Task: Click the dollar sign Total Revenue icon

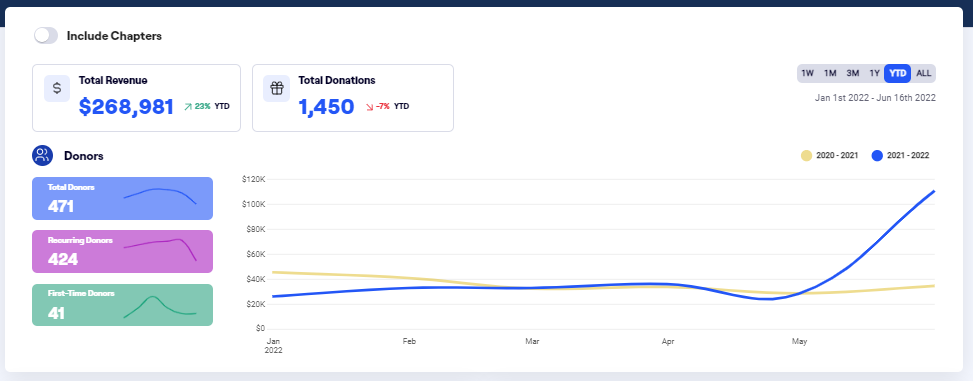Action: tap(56, 89)
